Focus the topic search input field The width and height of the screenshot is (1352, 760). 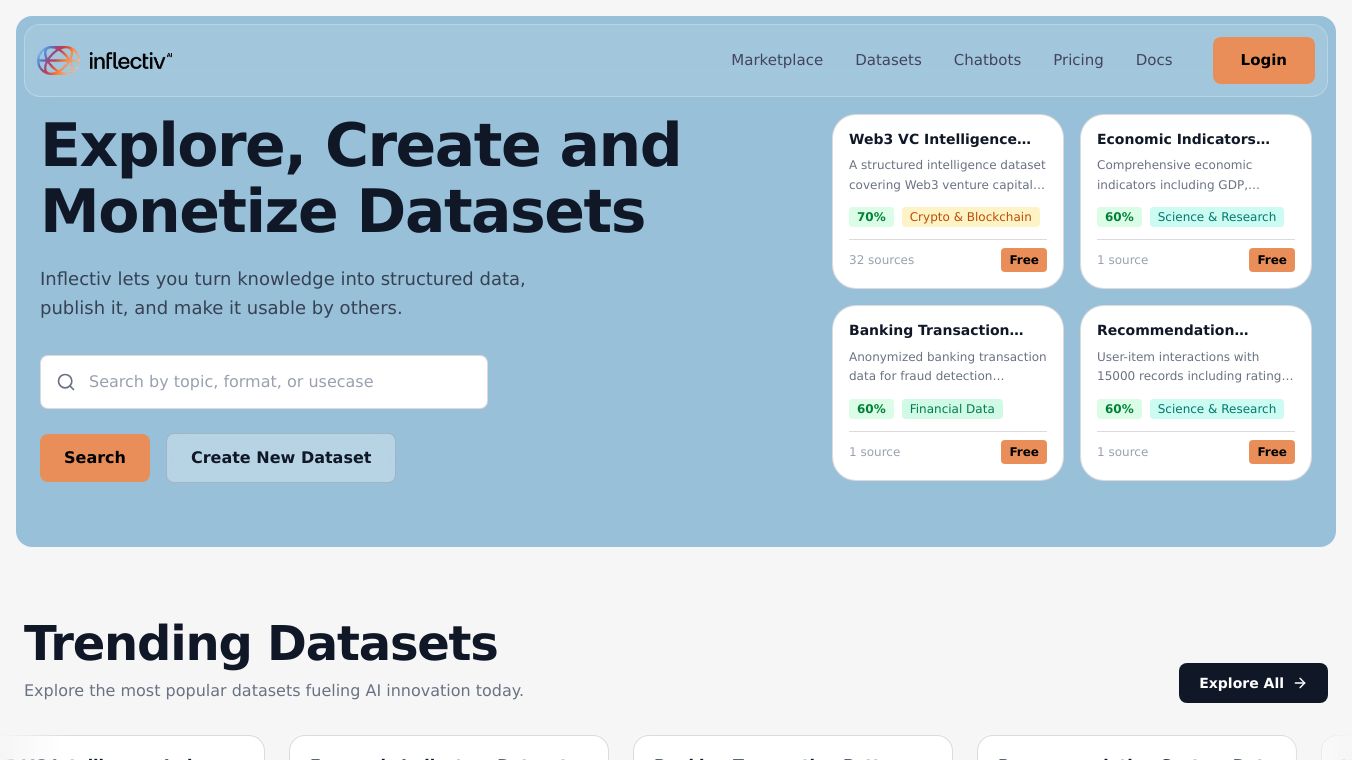[280, 382]
